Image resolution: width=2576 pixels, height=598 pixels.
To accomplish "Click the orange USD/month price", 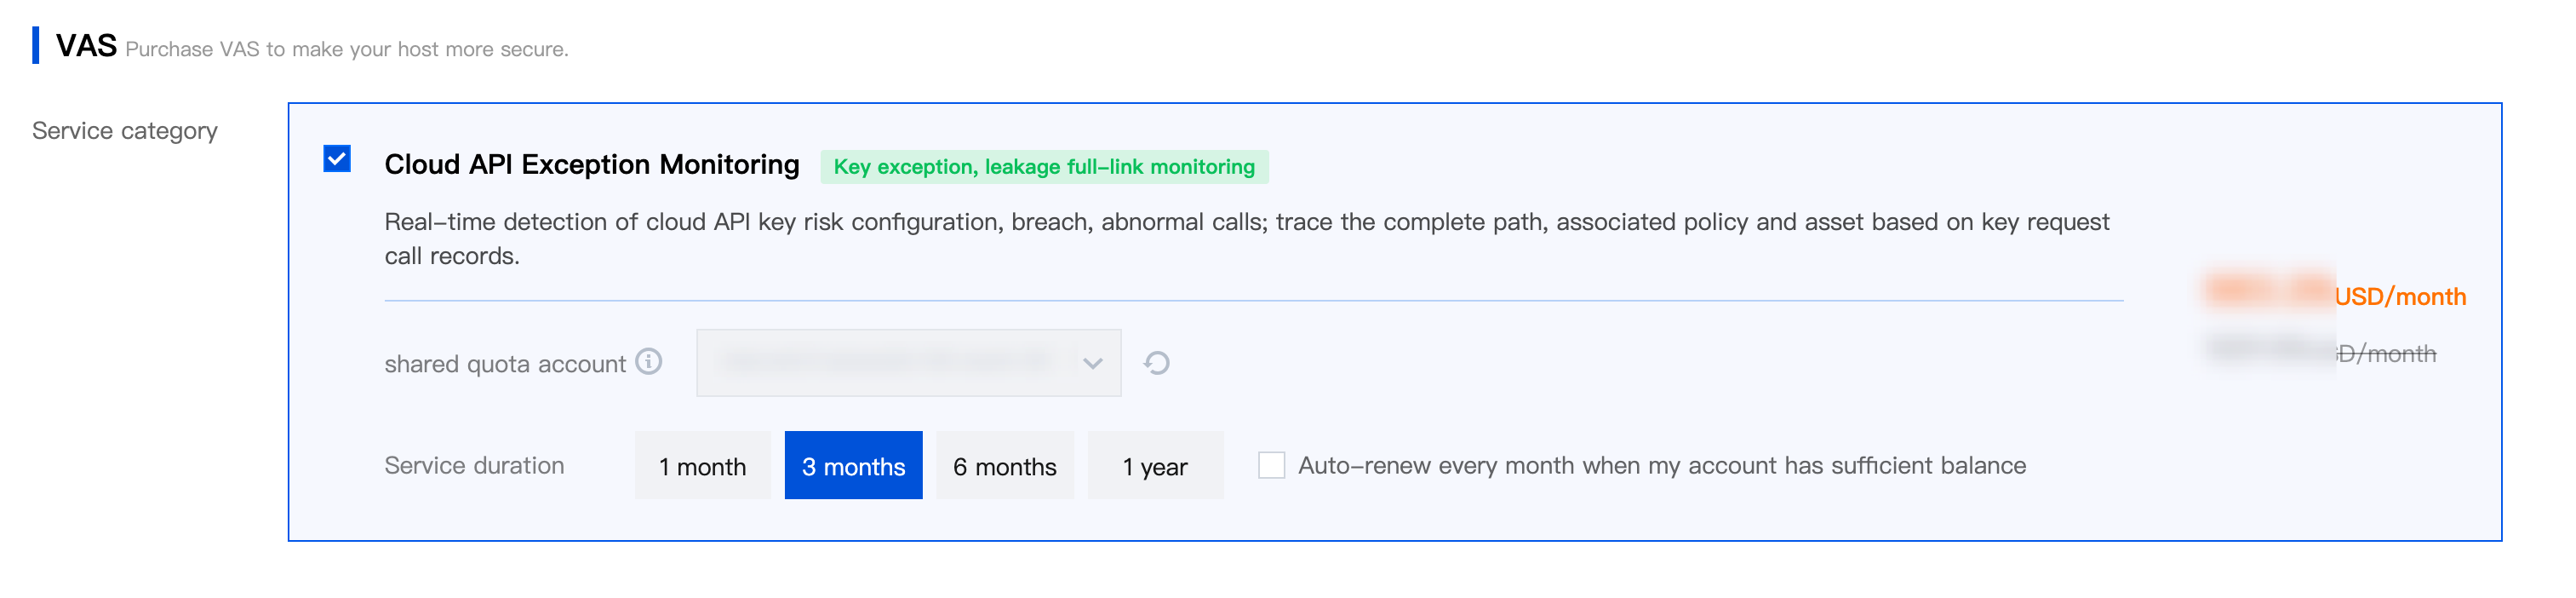I will tap(2399, 297).
